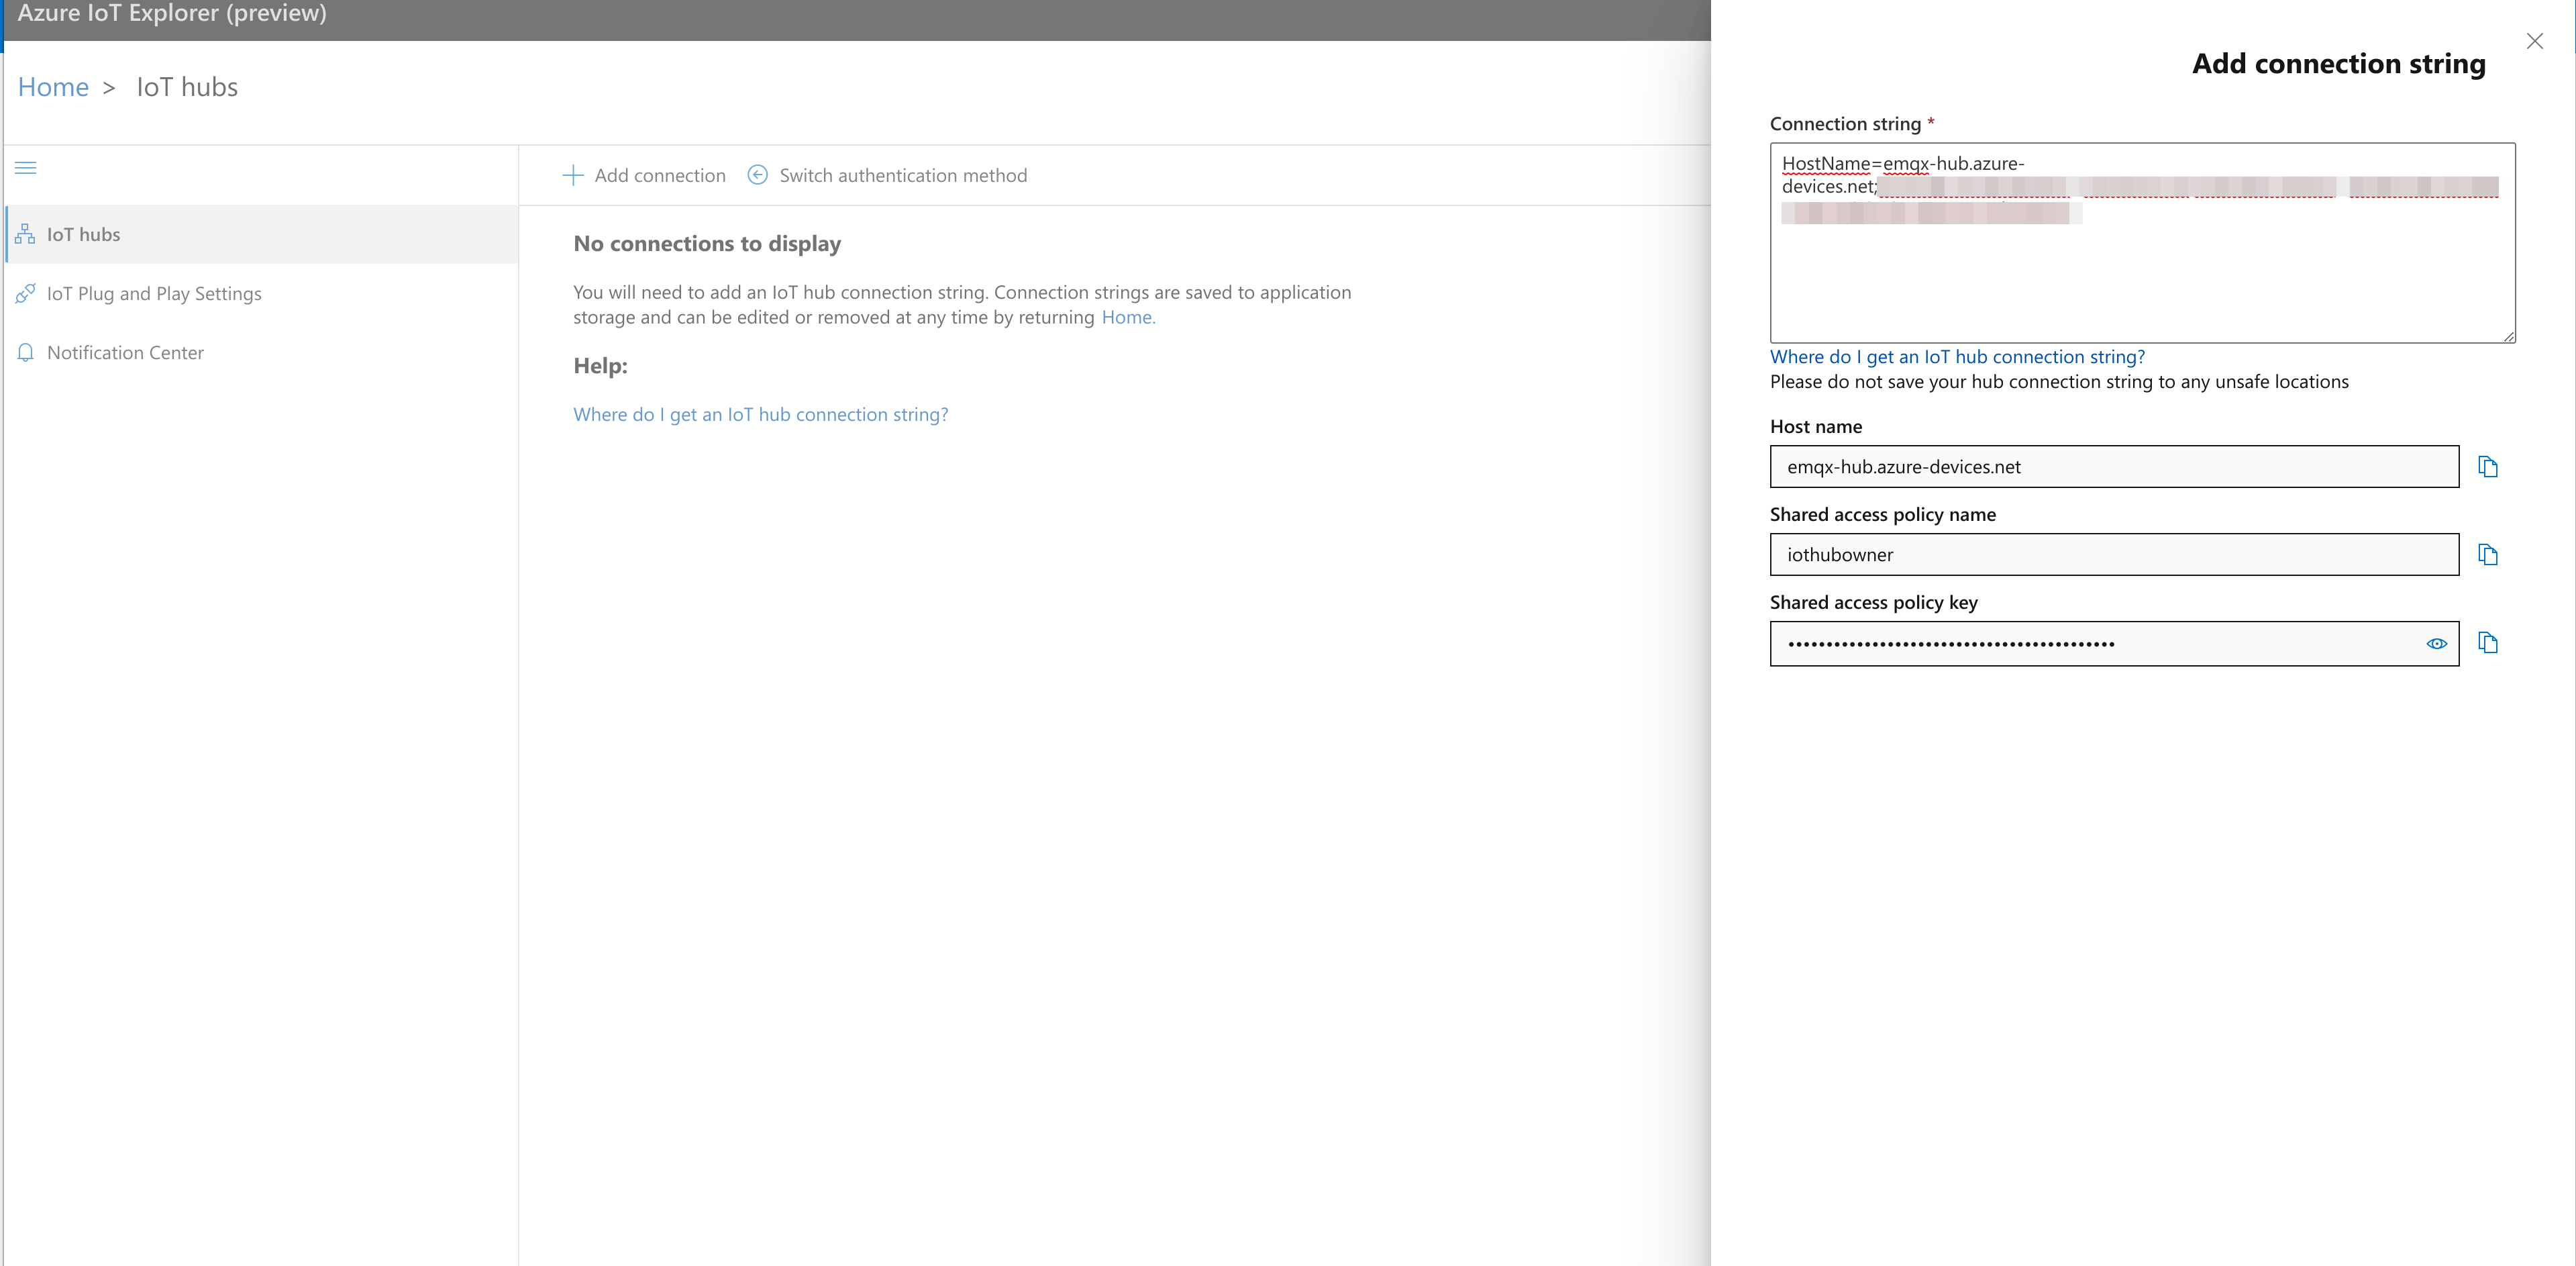Copy the host name emqx-hub.azure-devices.net

(2489, 466)
